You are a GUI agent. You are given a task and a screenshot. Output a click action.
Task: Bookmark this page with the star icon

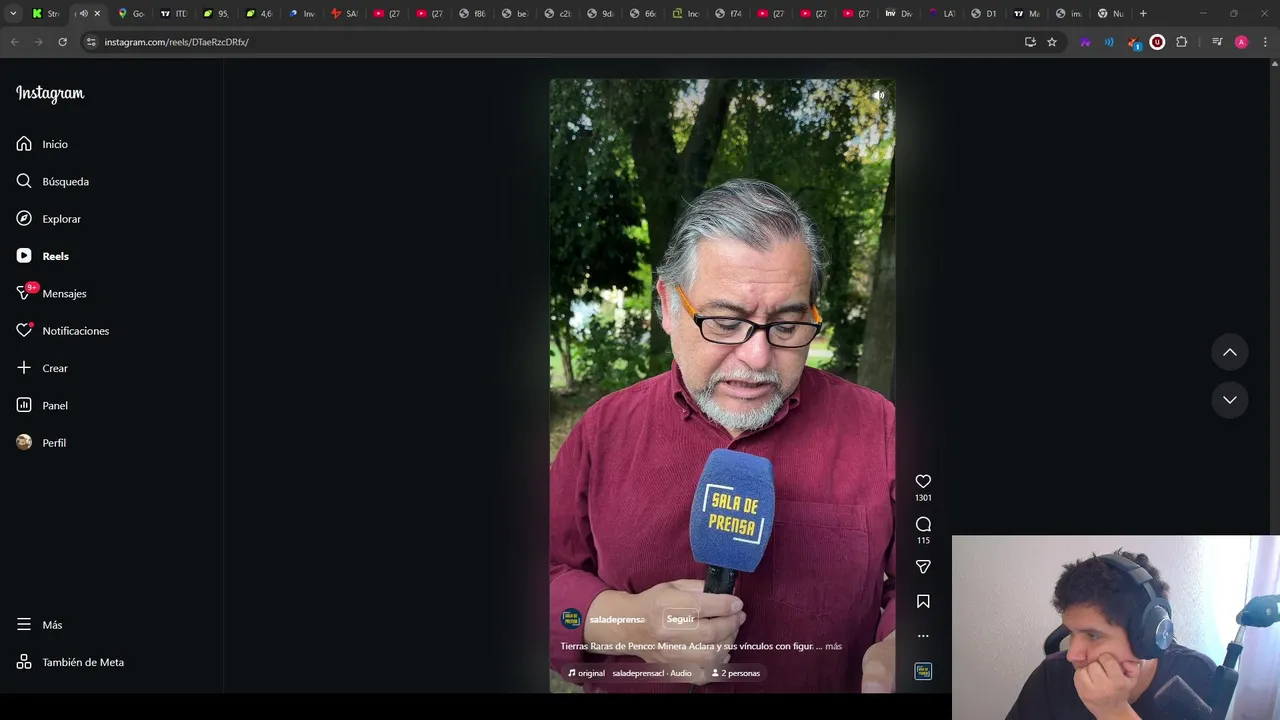1052,42
